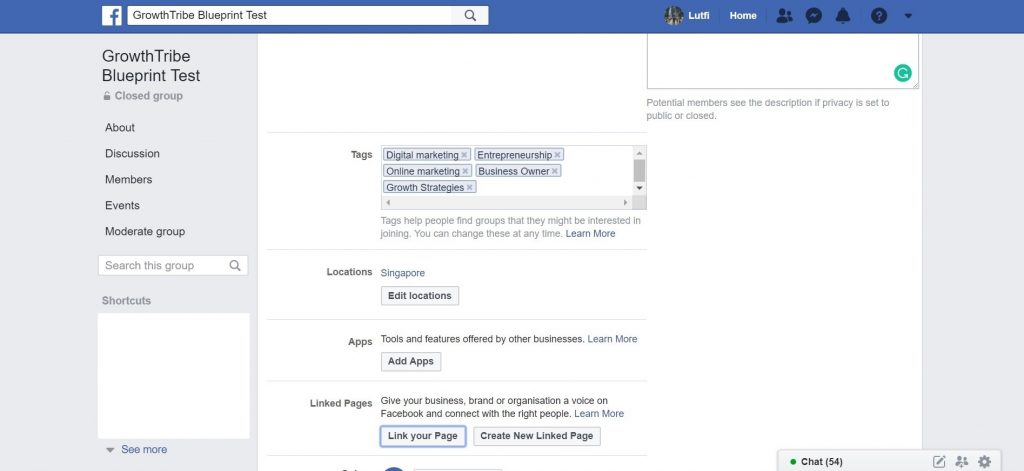1024x471 pixels.
Task: Open Learn More link in Linked Pages
Action: [x=599, y=414]
